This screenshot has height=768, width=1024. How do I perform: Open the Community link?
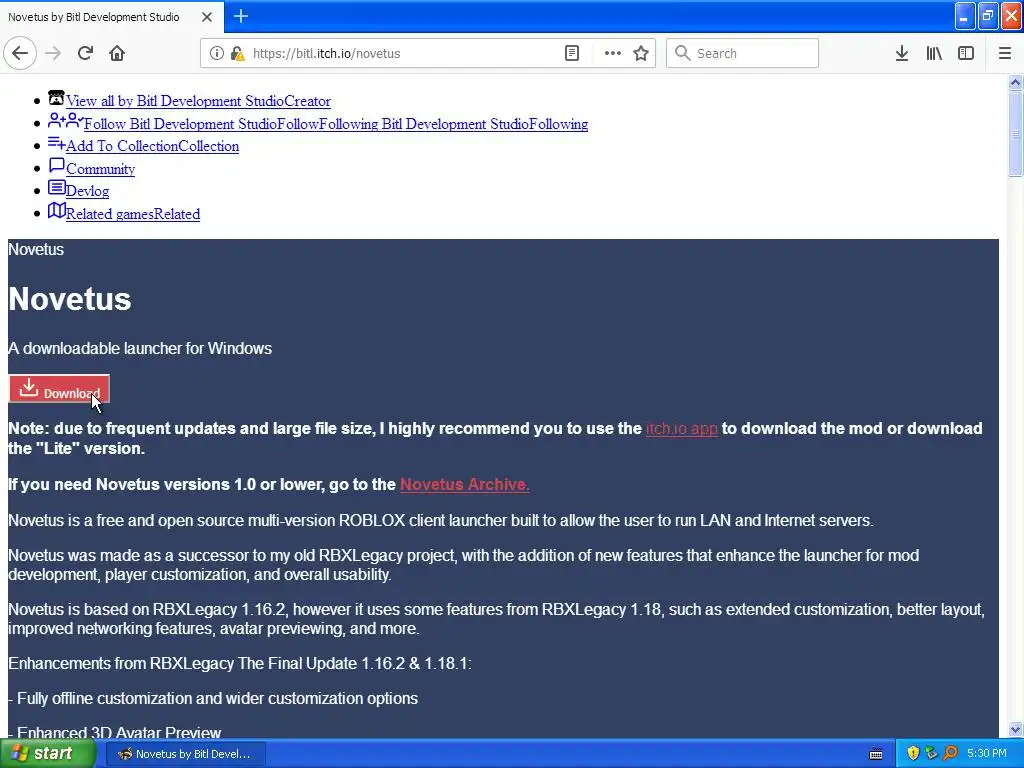tap(101, 169)
